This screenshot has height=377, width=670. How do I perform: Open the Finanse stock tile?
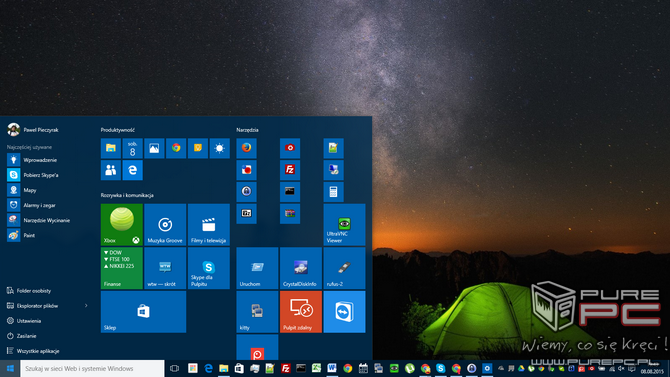[122, 268]
